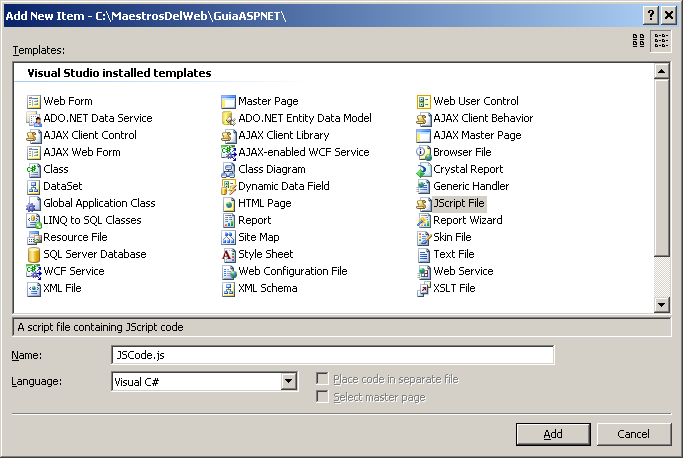Choose the Browser File icon

424,152
